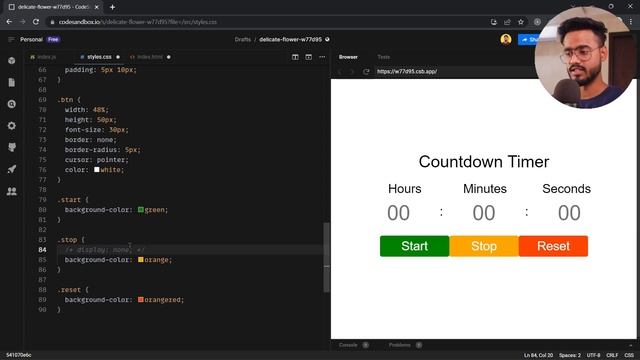Screen dimensions: 640x360
Task: Open the GitHub icon in the left sidebar
Action: (x=11, y=147)
